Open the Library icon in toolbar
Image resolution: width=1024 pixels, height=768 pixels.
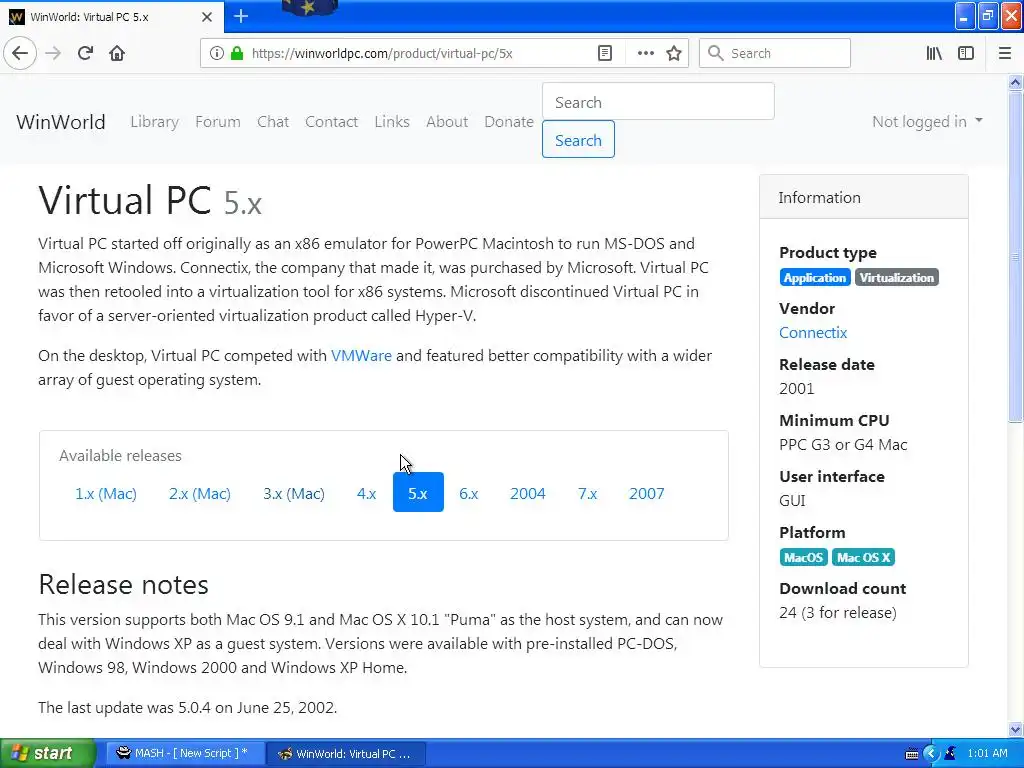(934, 53)
